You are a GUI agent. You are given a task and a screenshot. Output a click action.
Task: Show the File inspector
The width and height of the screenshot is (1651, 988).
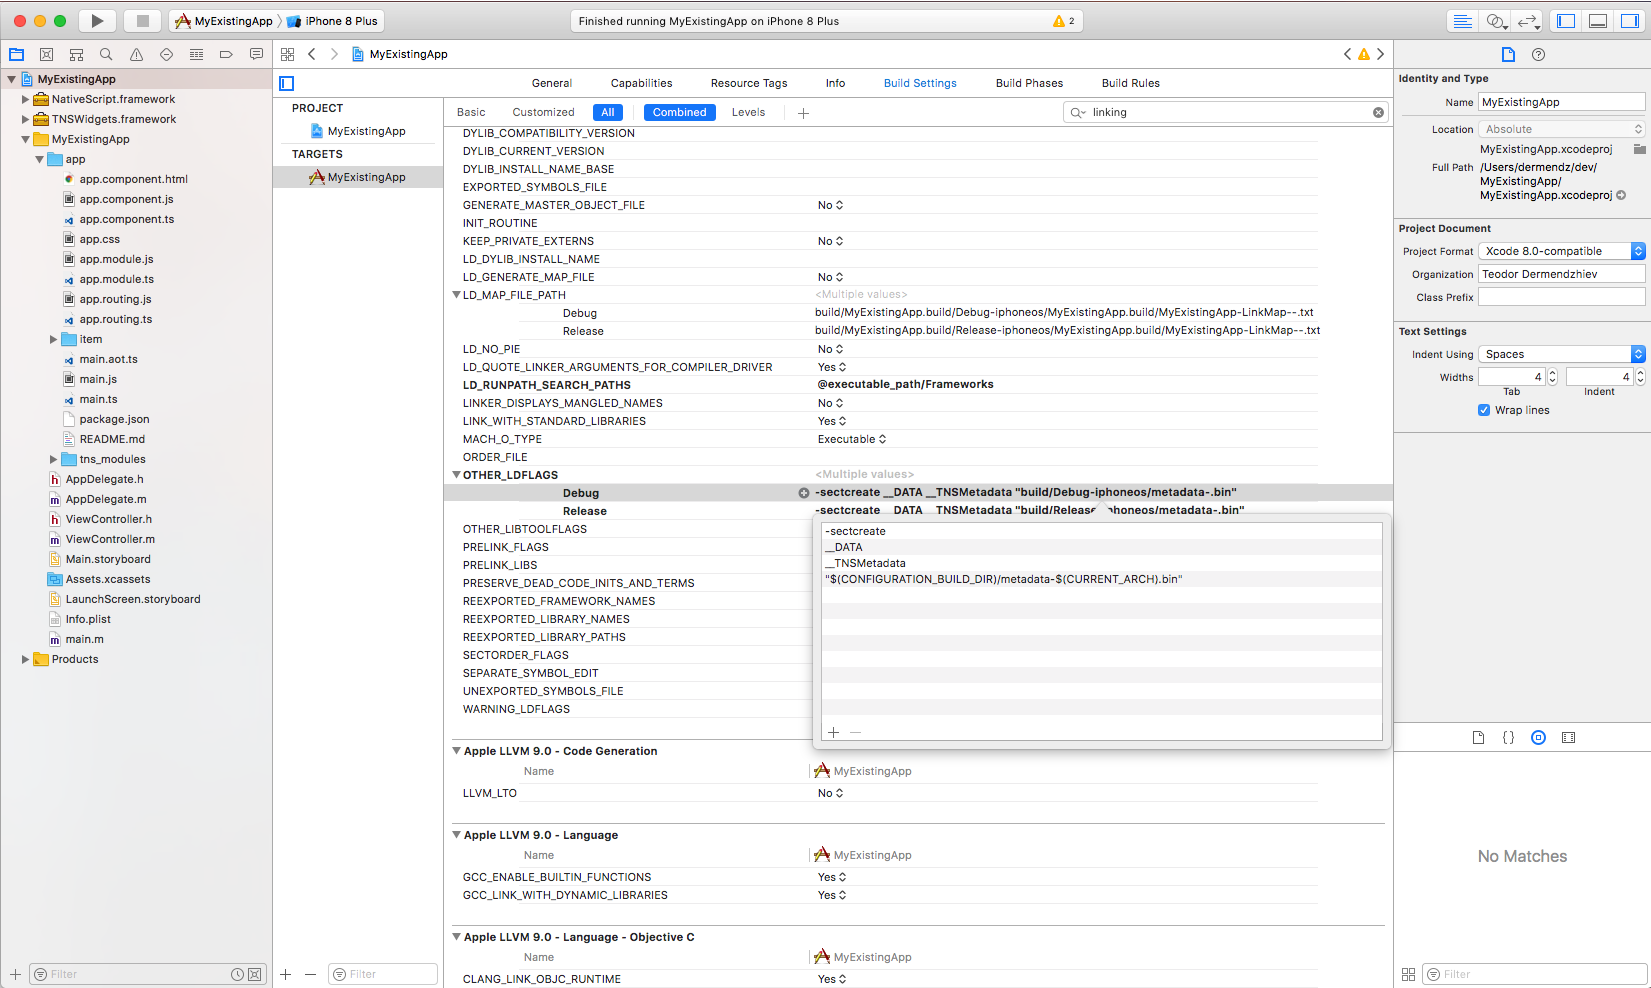click(1508, 54)
